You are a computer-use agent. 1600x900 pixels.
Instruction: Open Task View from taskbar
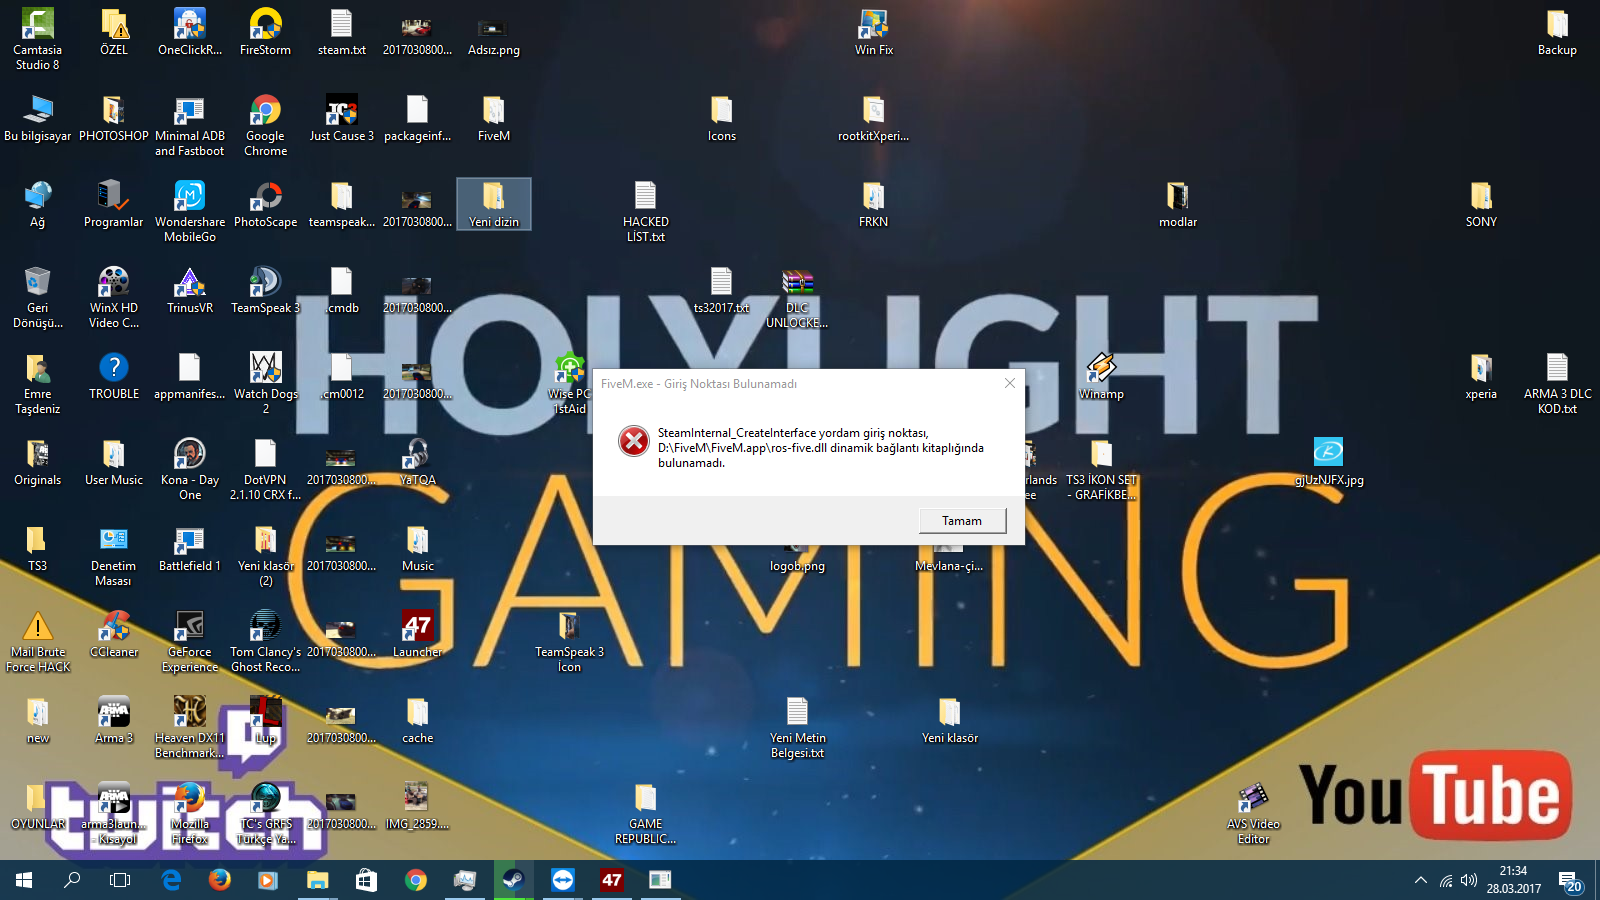(120, 880)
